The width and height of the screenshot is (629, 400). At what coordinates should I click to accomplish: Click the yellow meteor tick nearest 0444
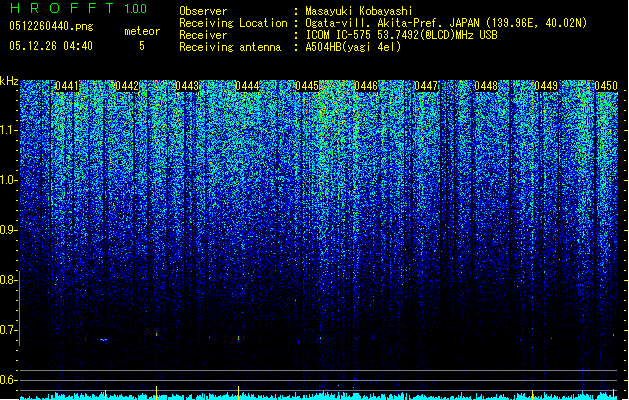[x=239, y=391]
